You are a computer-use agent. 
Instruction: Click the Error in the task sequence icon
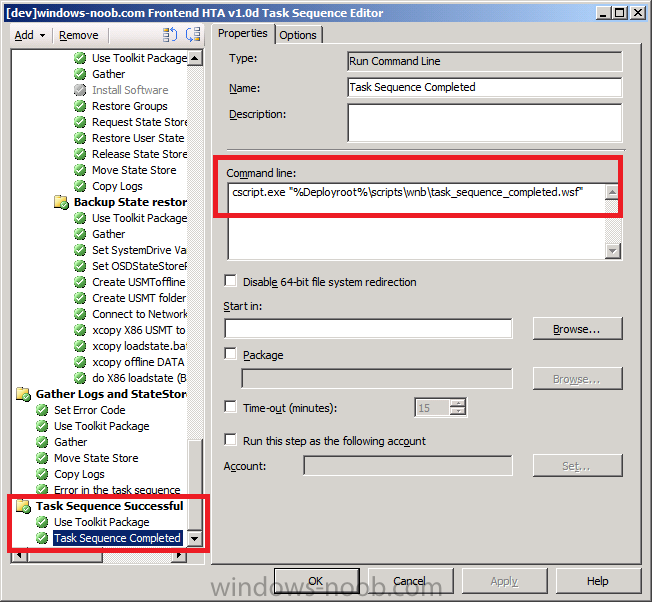(x=42, y=489)
